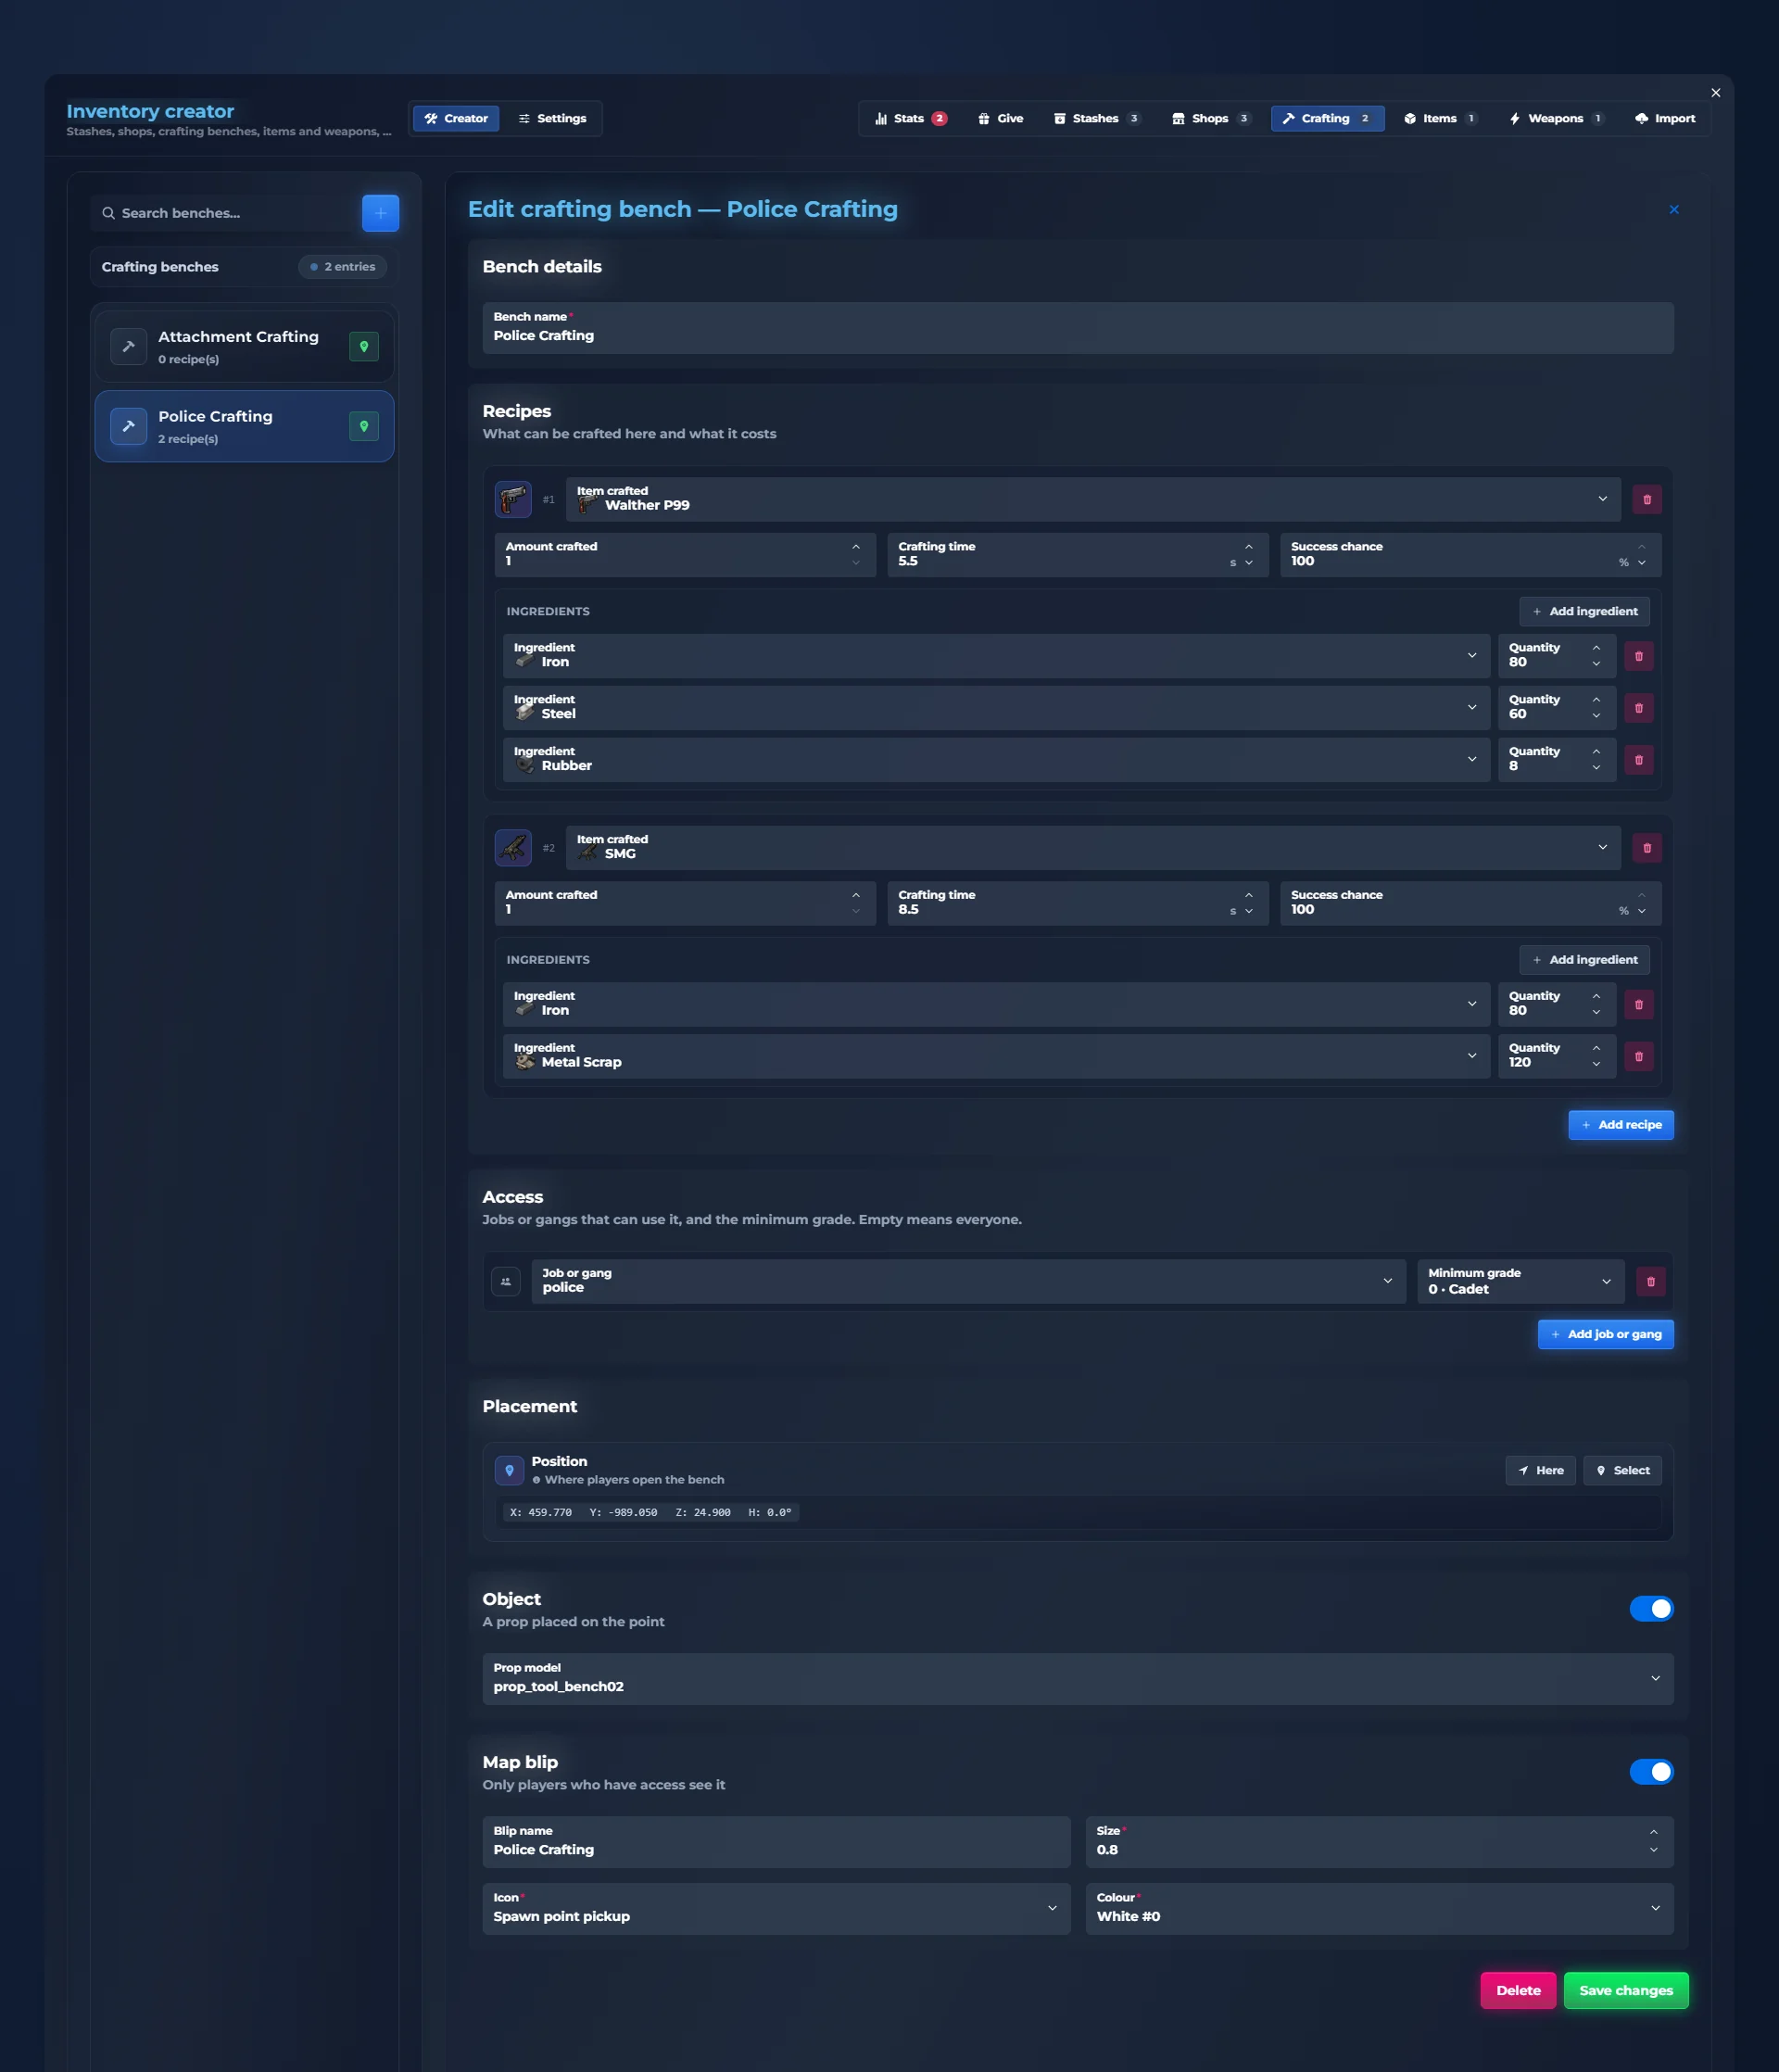Toggle the Map blip switch

(1651, 1771)
